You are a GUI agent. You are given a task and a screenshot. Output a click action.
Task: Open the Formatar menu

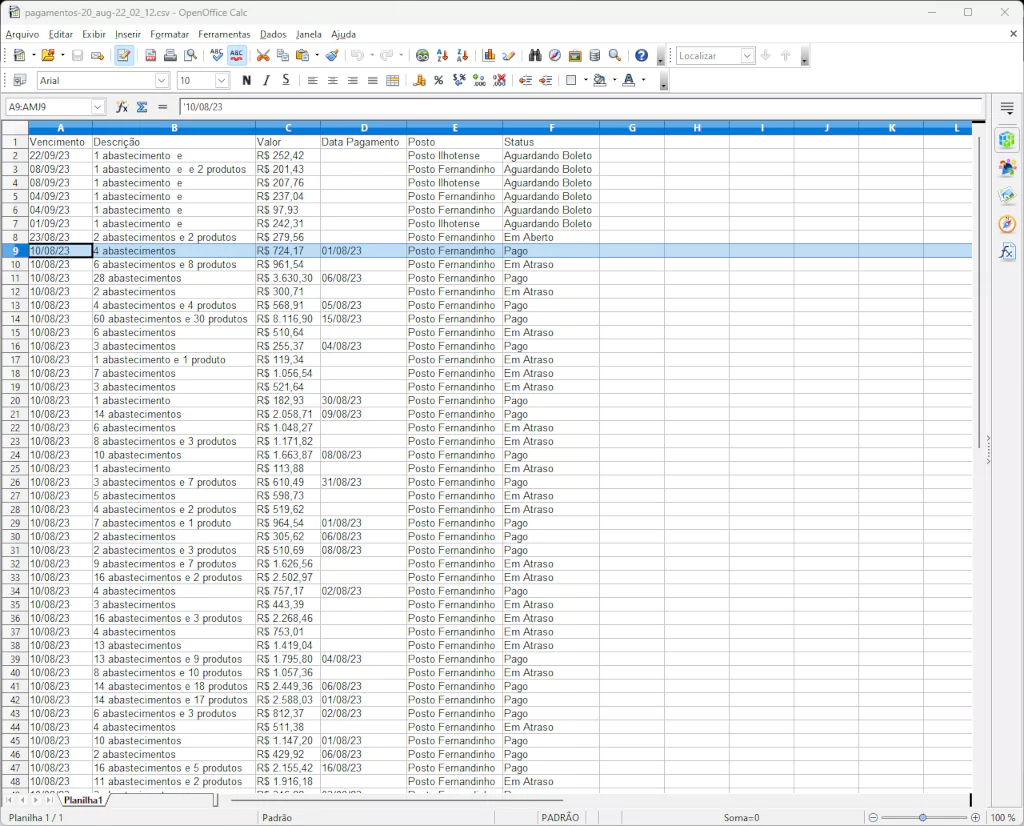(169, 35)
